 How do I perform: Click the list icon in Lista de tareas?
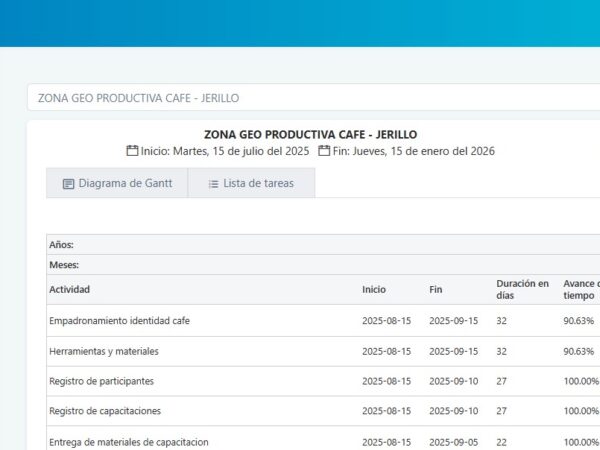[213, 184]
